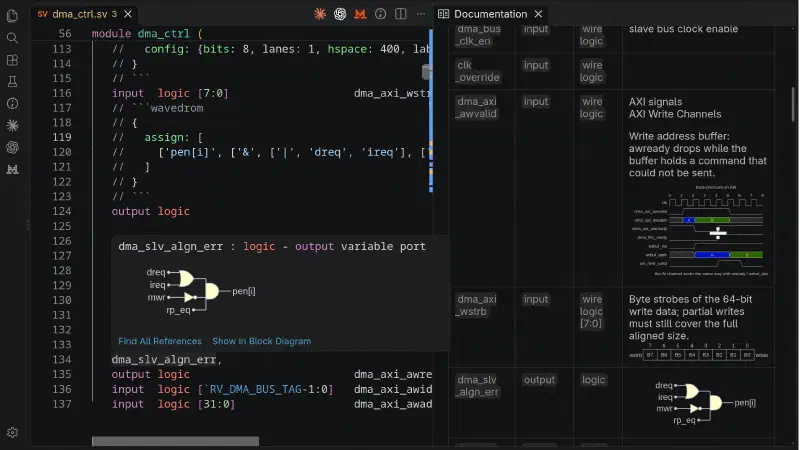
Task: Open the ChatGPT icon in activity bar
Action: 12,147
